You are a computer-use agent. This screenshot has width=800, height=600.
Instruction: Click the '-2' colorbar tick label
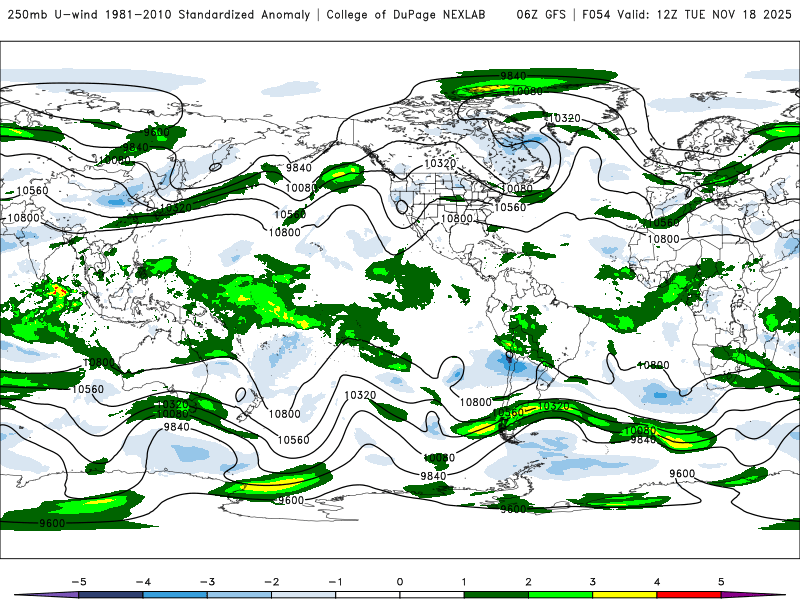click(x=271, y=582)
